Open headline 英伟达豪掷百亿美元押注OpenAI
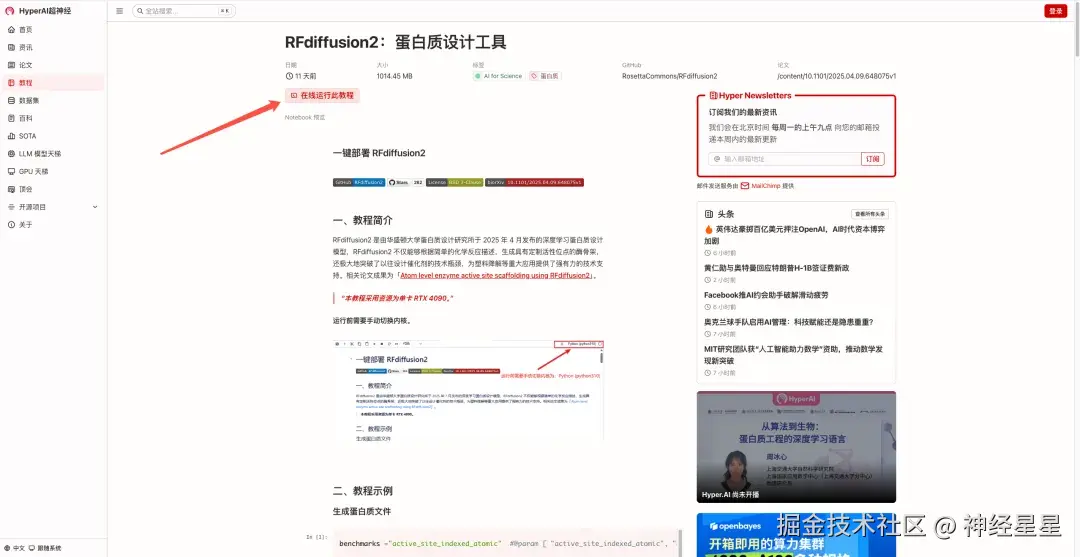The width and height of the screenshot is (1080, 557). [795, 235]
